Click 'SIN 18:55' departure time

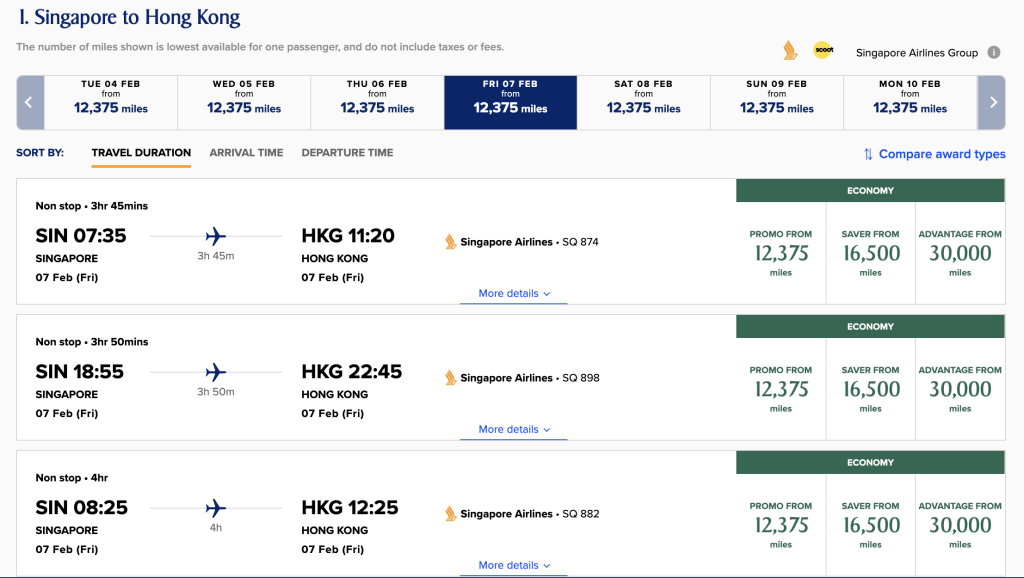(80, 372)
